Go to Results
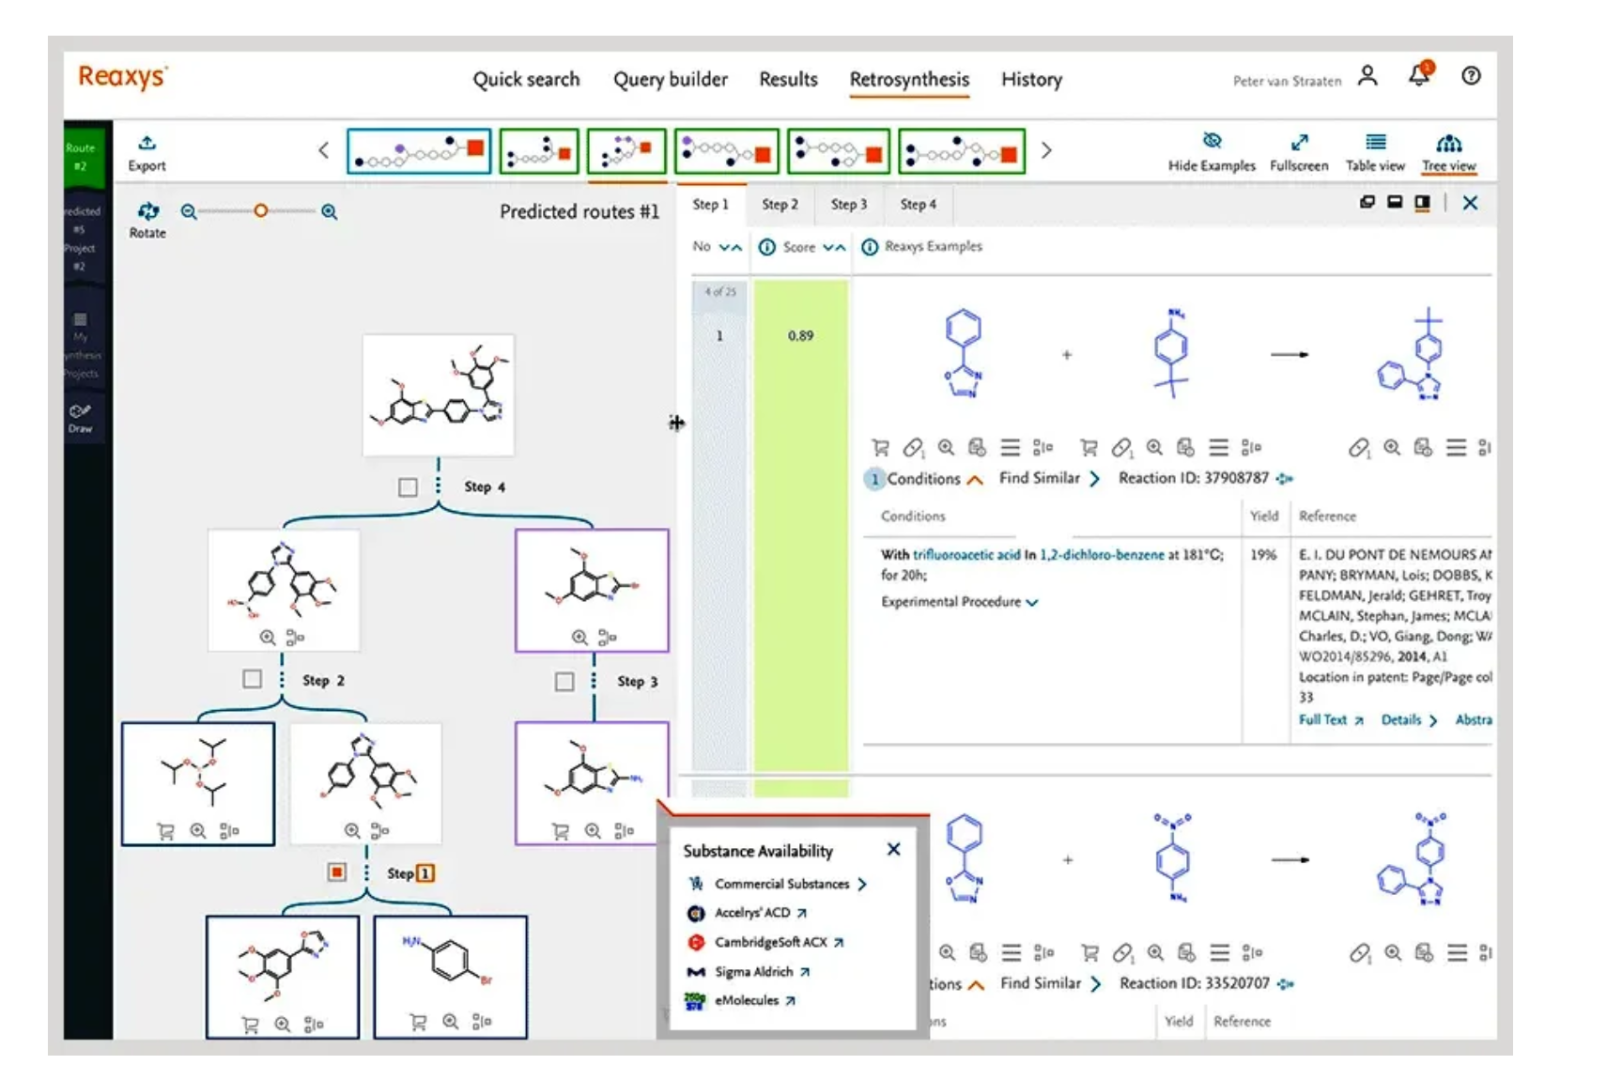 (788, 79)
